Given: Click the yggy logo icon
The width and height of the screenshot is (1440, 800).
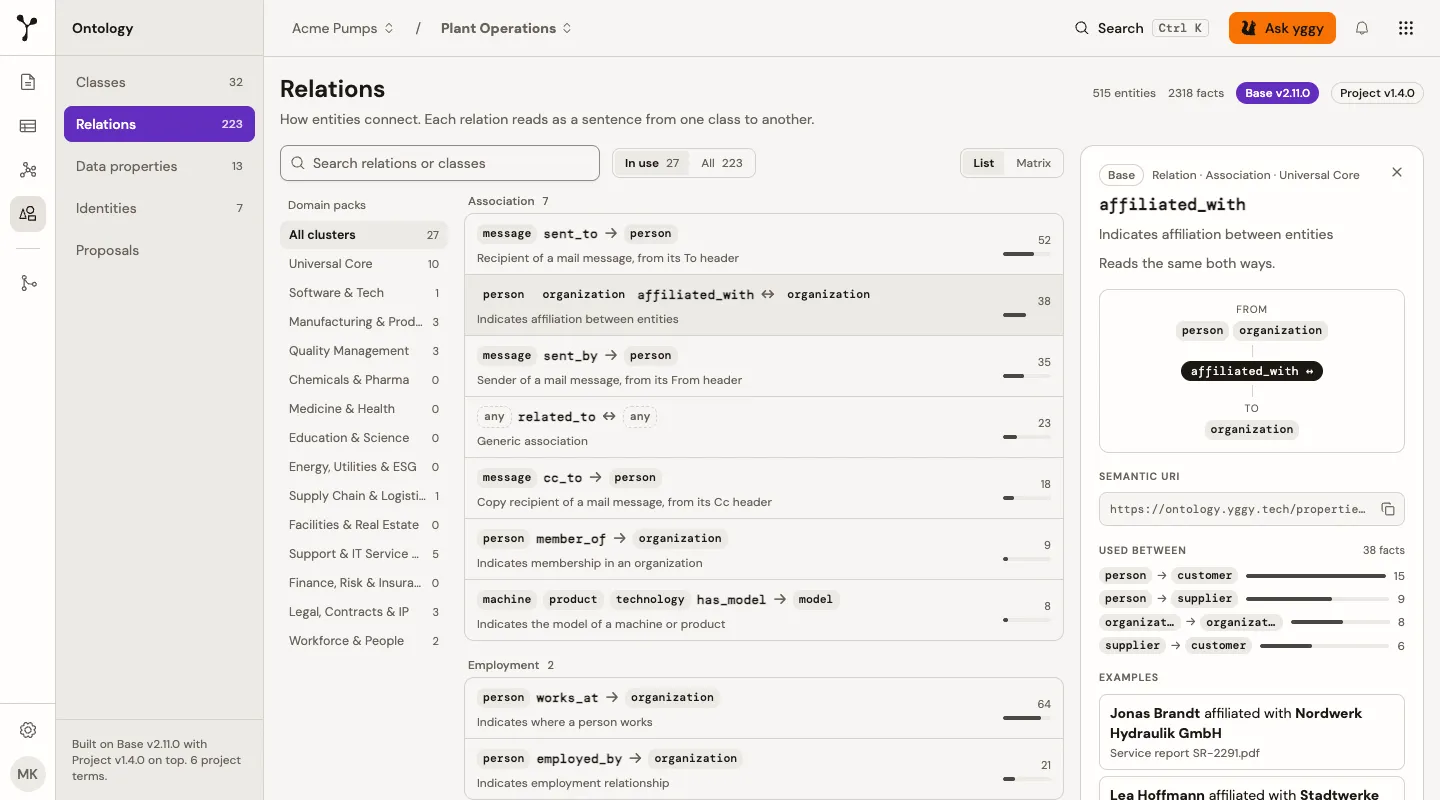Looking at the screenshot, I should click(28, 28).
